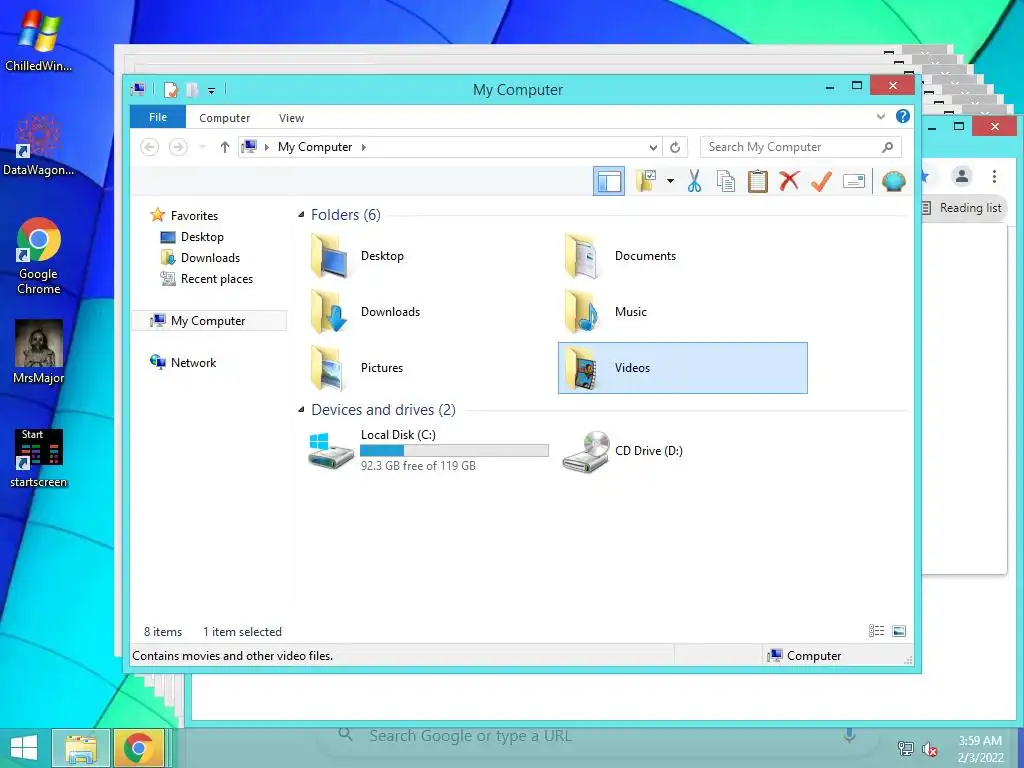Switch to Large icons view button in status bar
Screen dimensions: 1024x768
coord(899,631)
